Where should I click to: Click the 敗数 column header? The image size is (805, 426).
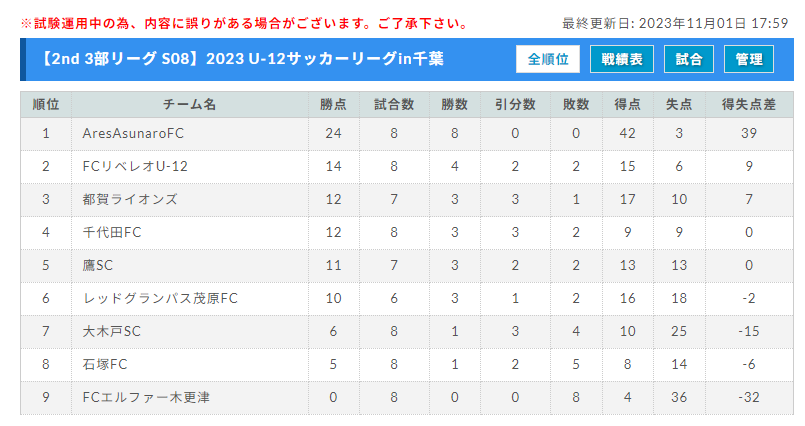576,105
